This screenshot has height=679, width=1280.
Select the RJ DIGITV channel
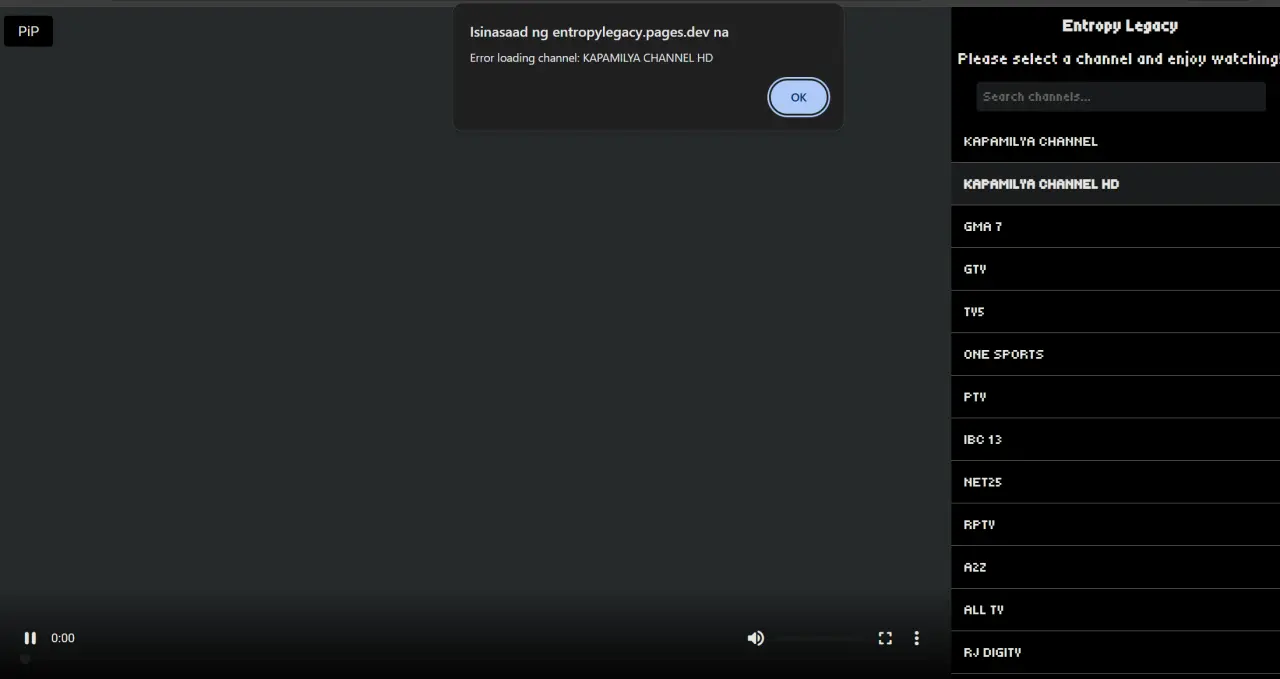point(1115,652)
